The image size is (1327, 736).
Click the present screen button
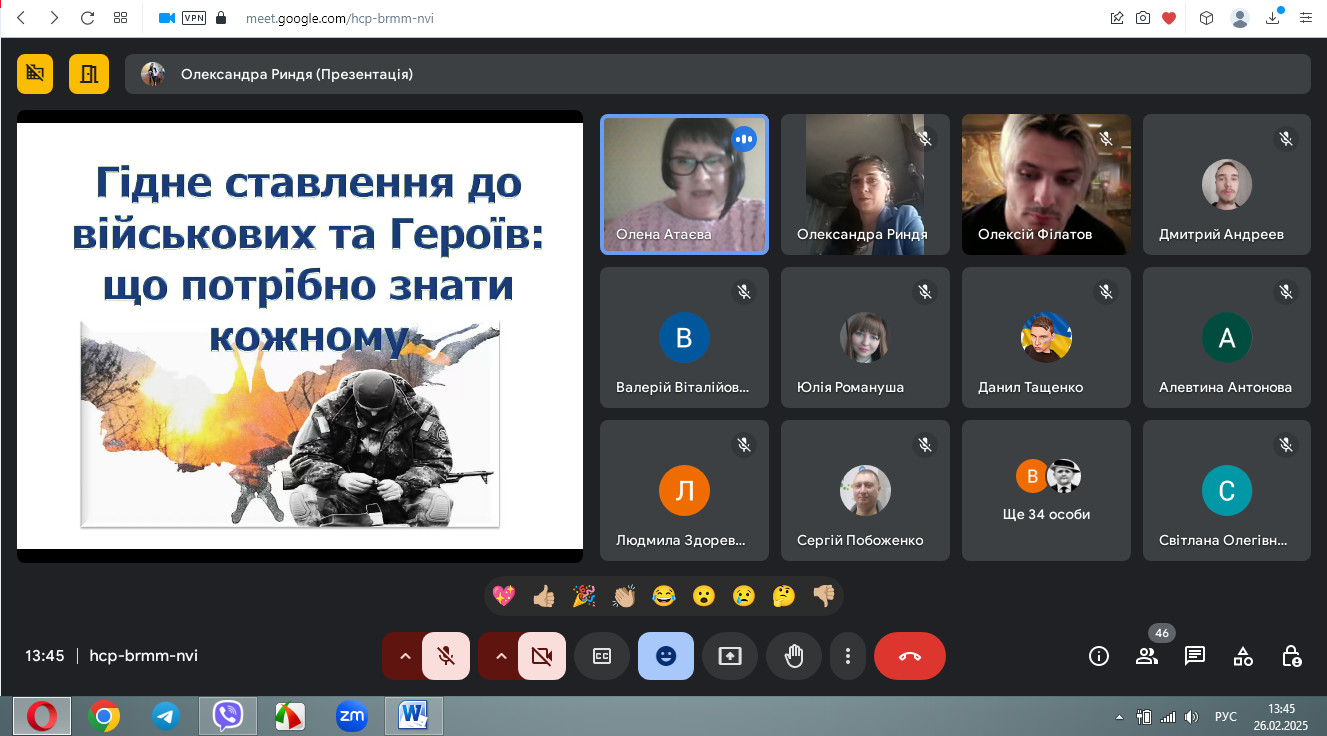[730, 656]
